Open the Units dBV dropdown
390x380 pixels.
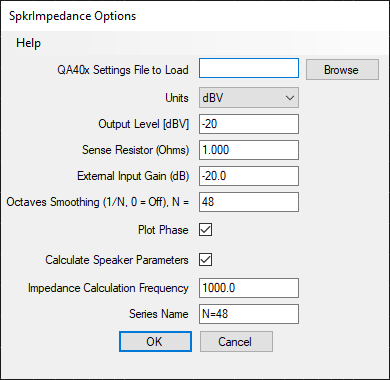point(249,98)
